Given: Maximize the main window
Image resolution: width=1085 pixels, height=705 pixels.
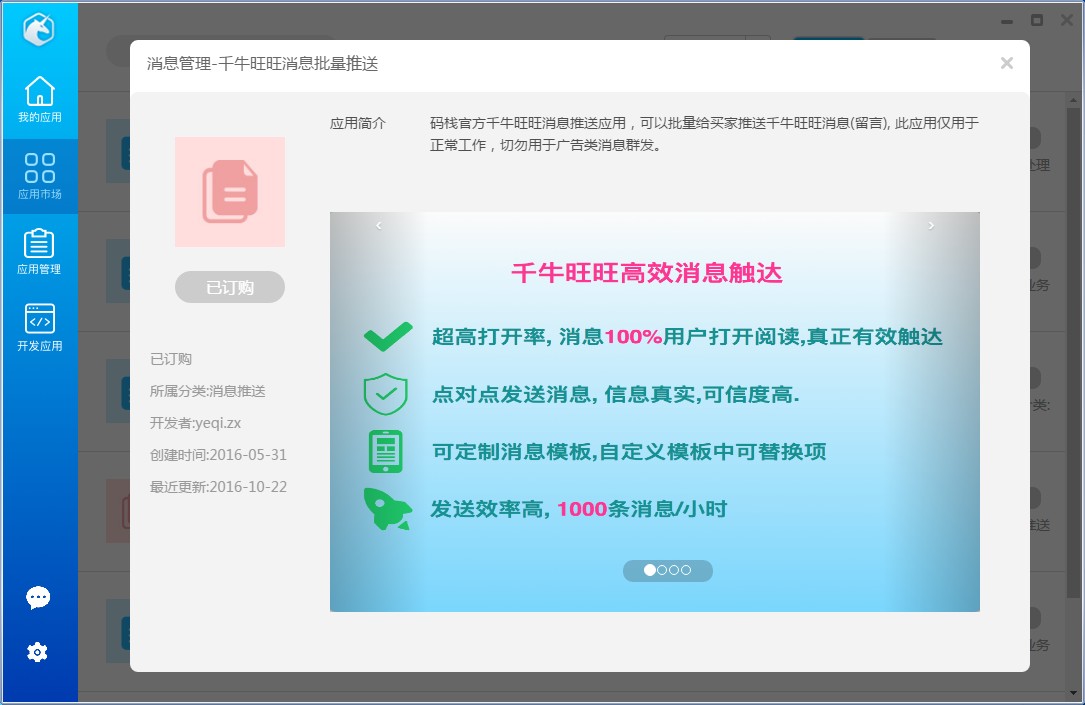Looking at the screenshot, I should (1037, 21).
